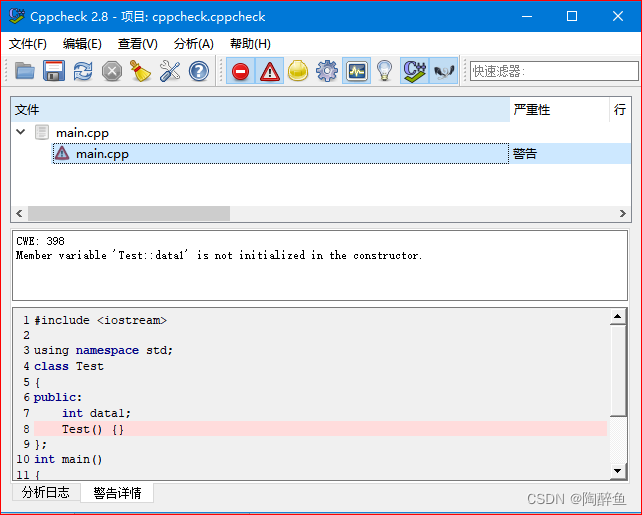Click the code view vertical scrollbar thumb
This screenshot has height=515, width=642.
click(617, 370)
